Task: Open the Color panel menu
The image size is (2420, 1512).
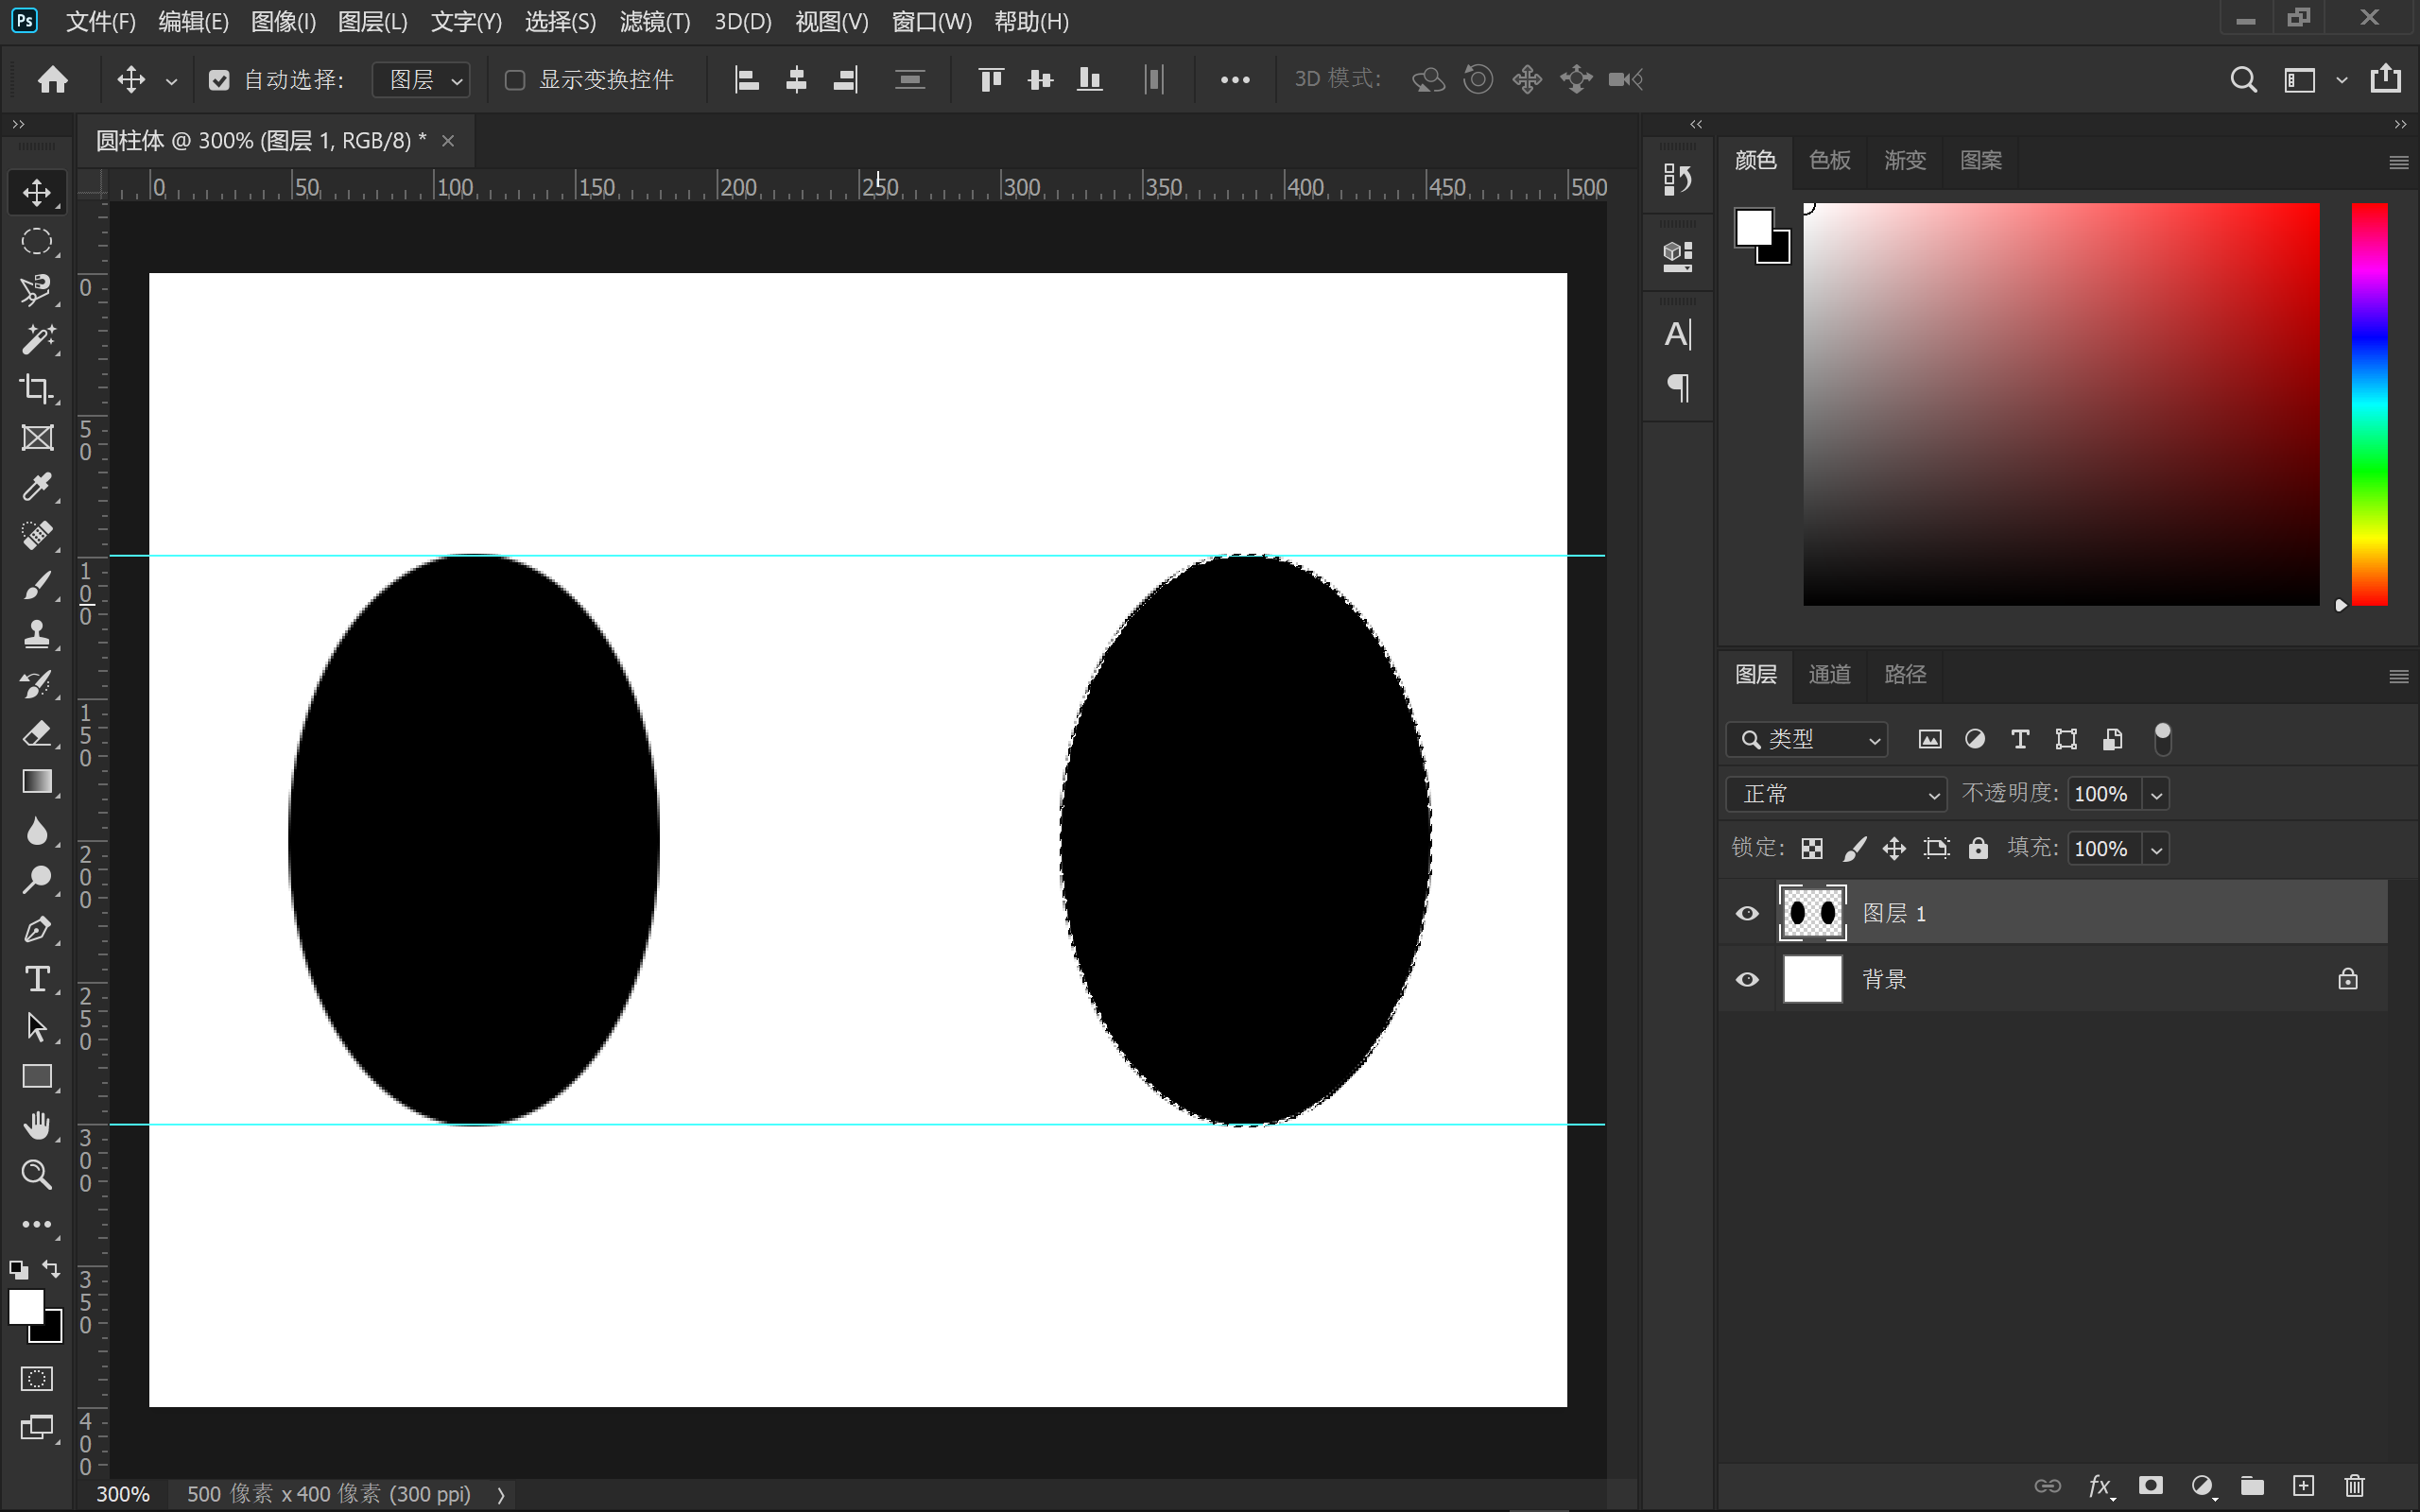Action: 2398,163
